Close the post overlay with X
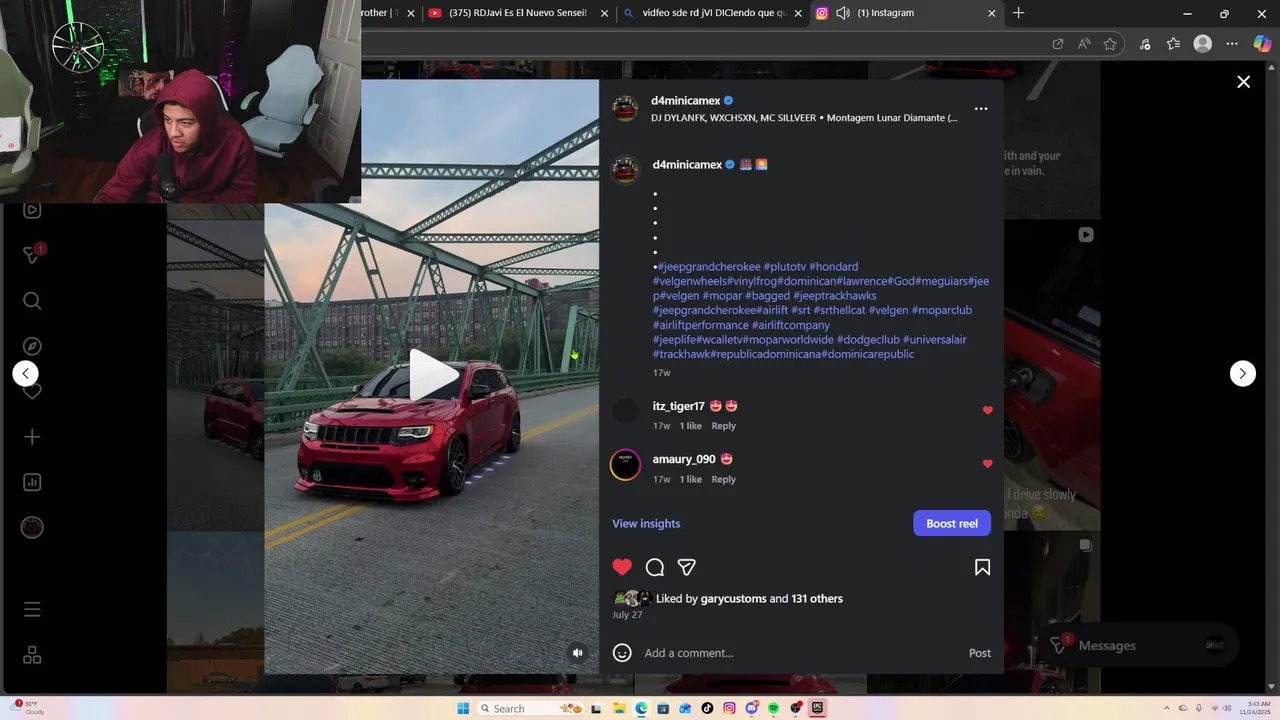This screenshot has width=1280, height=720. [x=1243, y=82]
